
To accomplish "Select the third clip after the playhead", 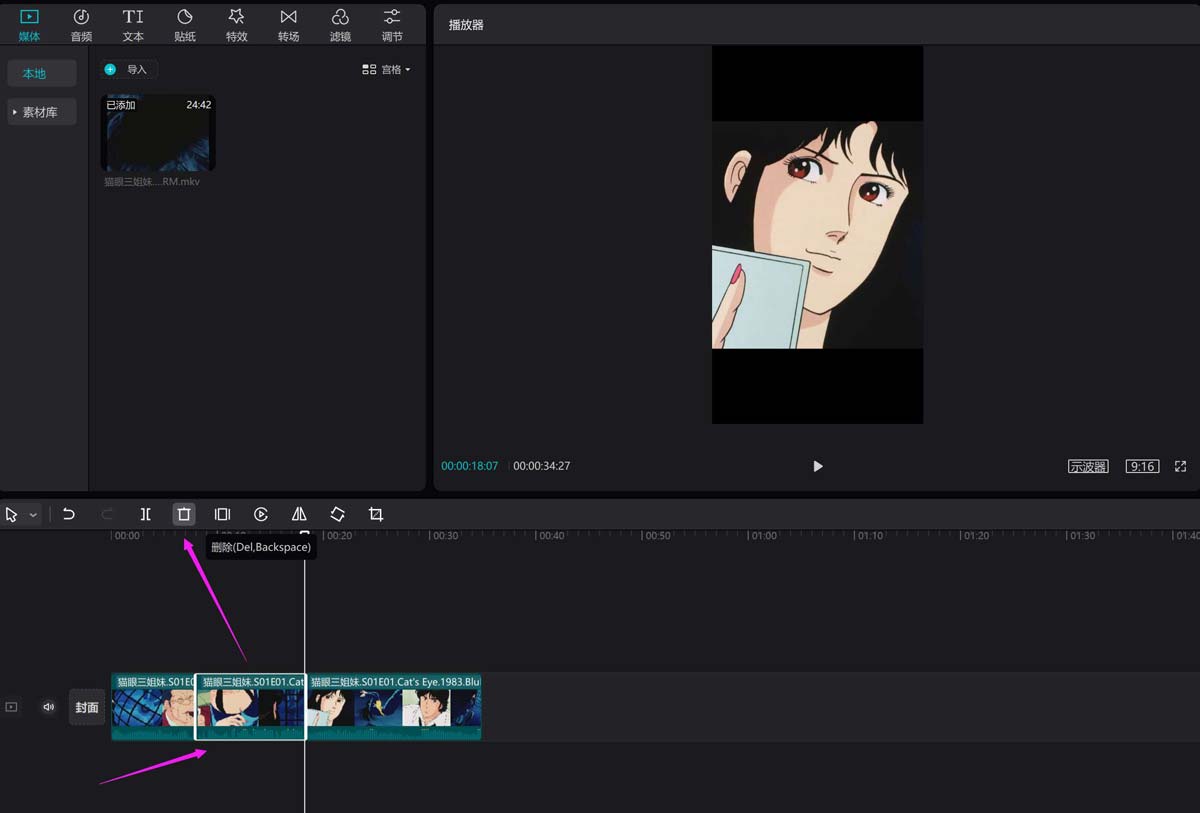I will (x=394, y=707).
